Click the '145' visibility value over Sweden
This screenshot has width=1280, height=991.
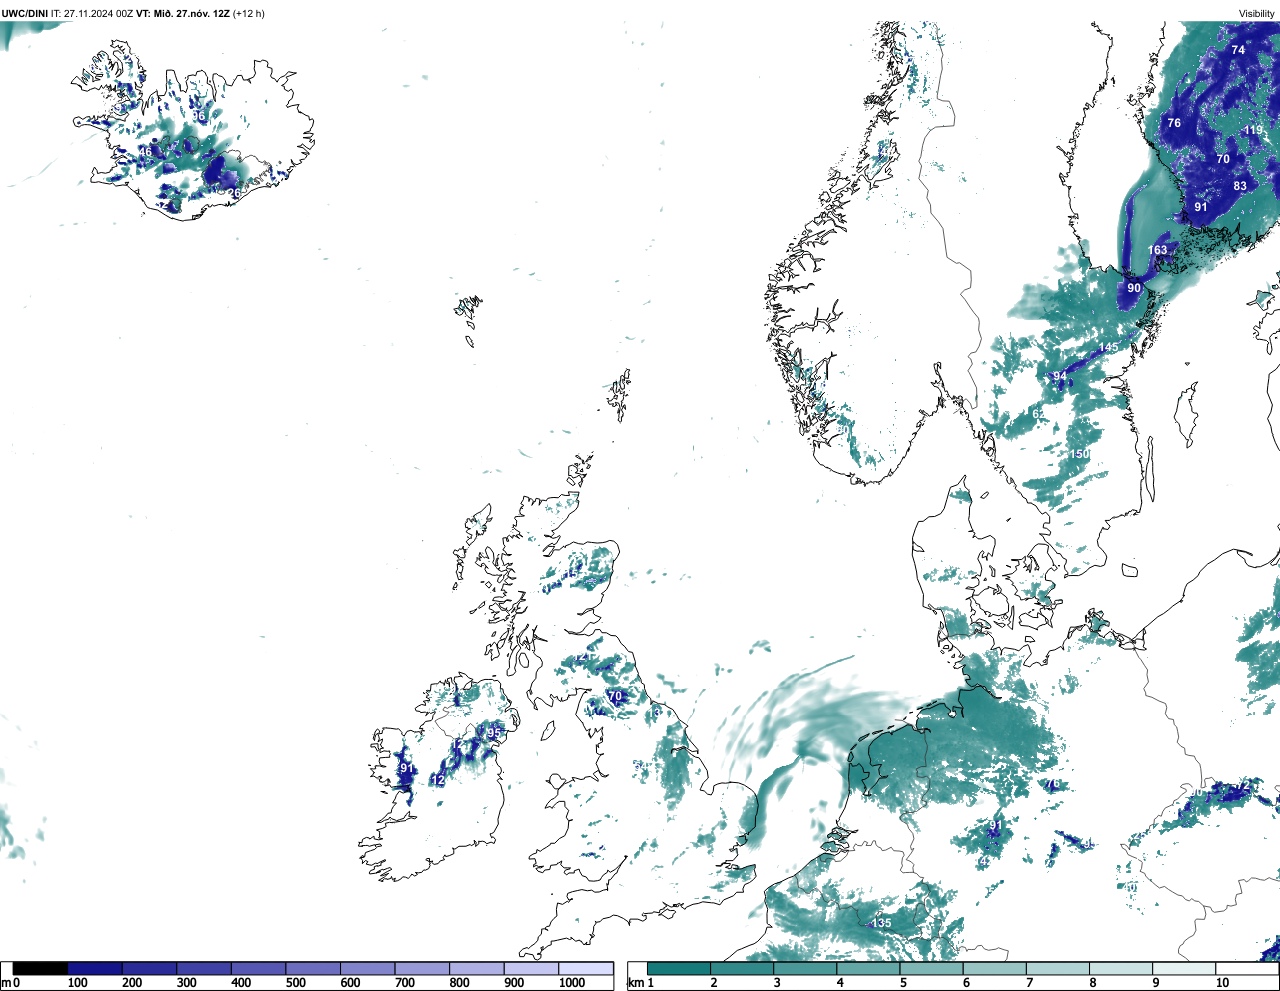[x=1108, y=348]
